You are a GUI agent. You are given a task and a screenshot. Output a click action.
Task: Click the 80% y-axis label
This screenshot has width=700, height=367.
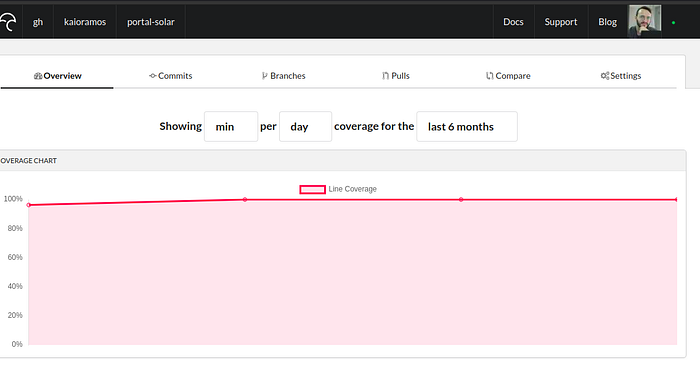(x=15, y=228)
